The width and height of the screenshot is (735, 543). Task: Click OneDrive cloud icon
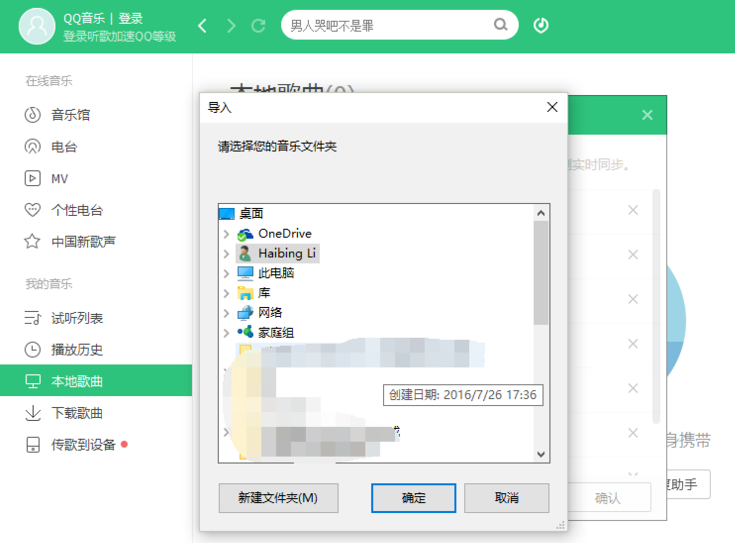[x=245, y=234]
